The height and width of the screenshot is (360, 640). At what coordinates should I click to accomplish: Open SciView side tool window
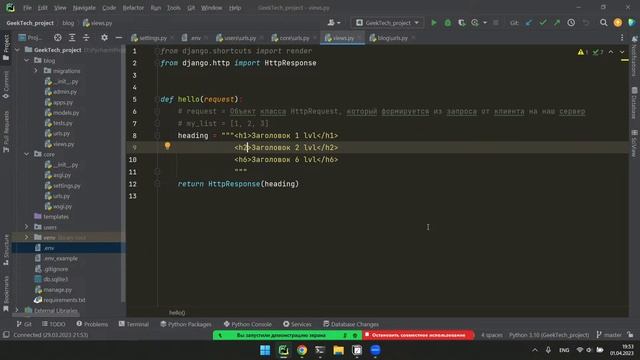[x=634, y=143]
